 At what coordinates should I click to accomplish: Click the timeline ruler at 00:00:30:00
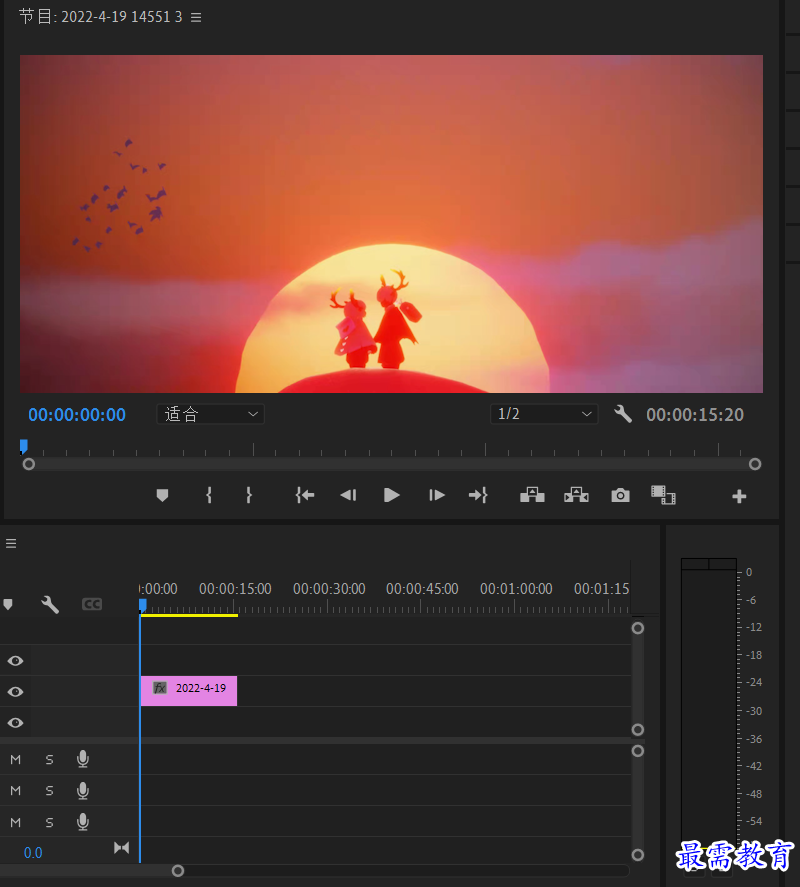click(x=329, y=589)
